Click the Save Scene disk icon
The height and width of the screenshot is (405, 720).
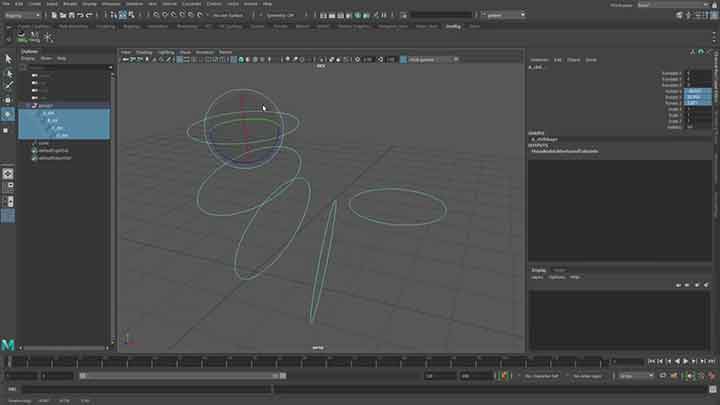pos(72,15)
